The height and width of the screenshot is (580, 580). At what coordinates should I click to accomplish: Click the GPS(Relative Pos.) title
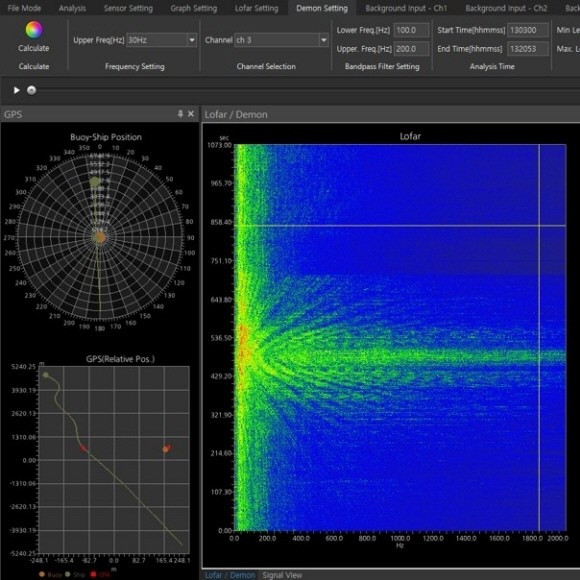point(121,359)
